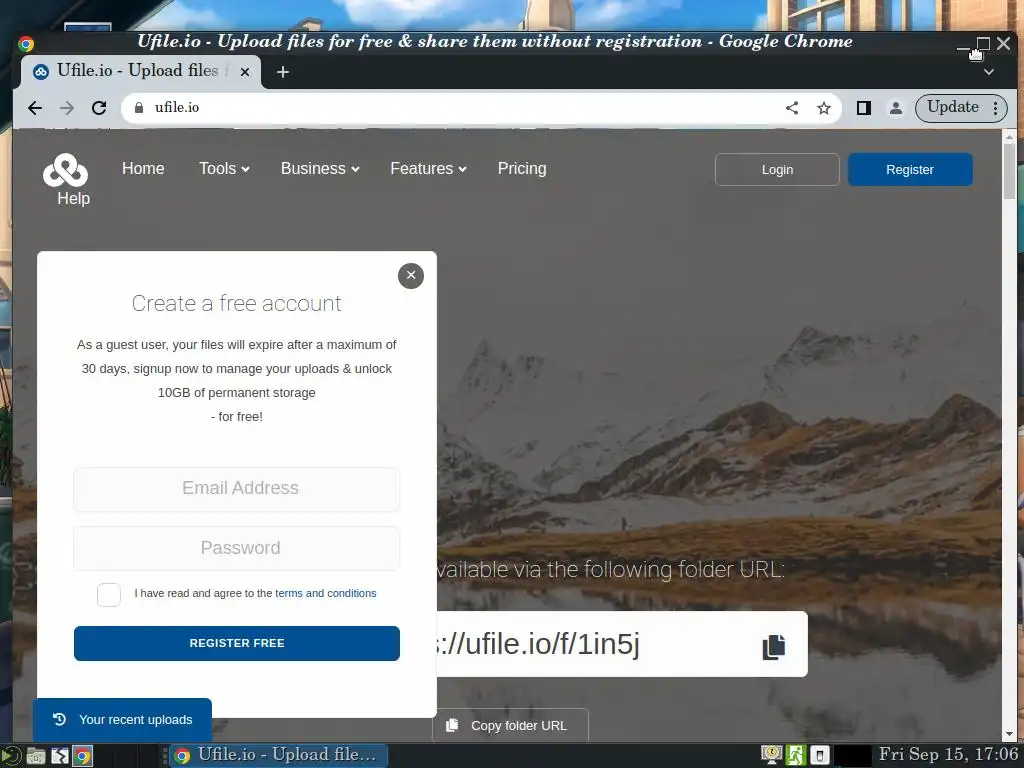This screenshot has height=768, width=1024.
Task: Expand the Tools dropdown menu
Action: click(224, 168)
